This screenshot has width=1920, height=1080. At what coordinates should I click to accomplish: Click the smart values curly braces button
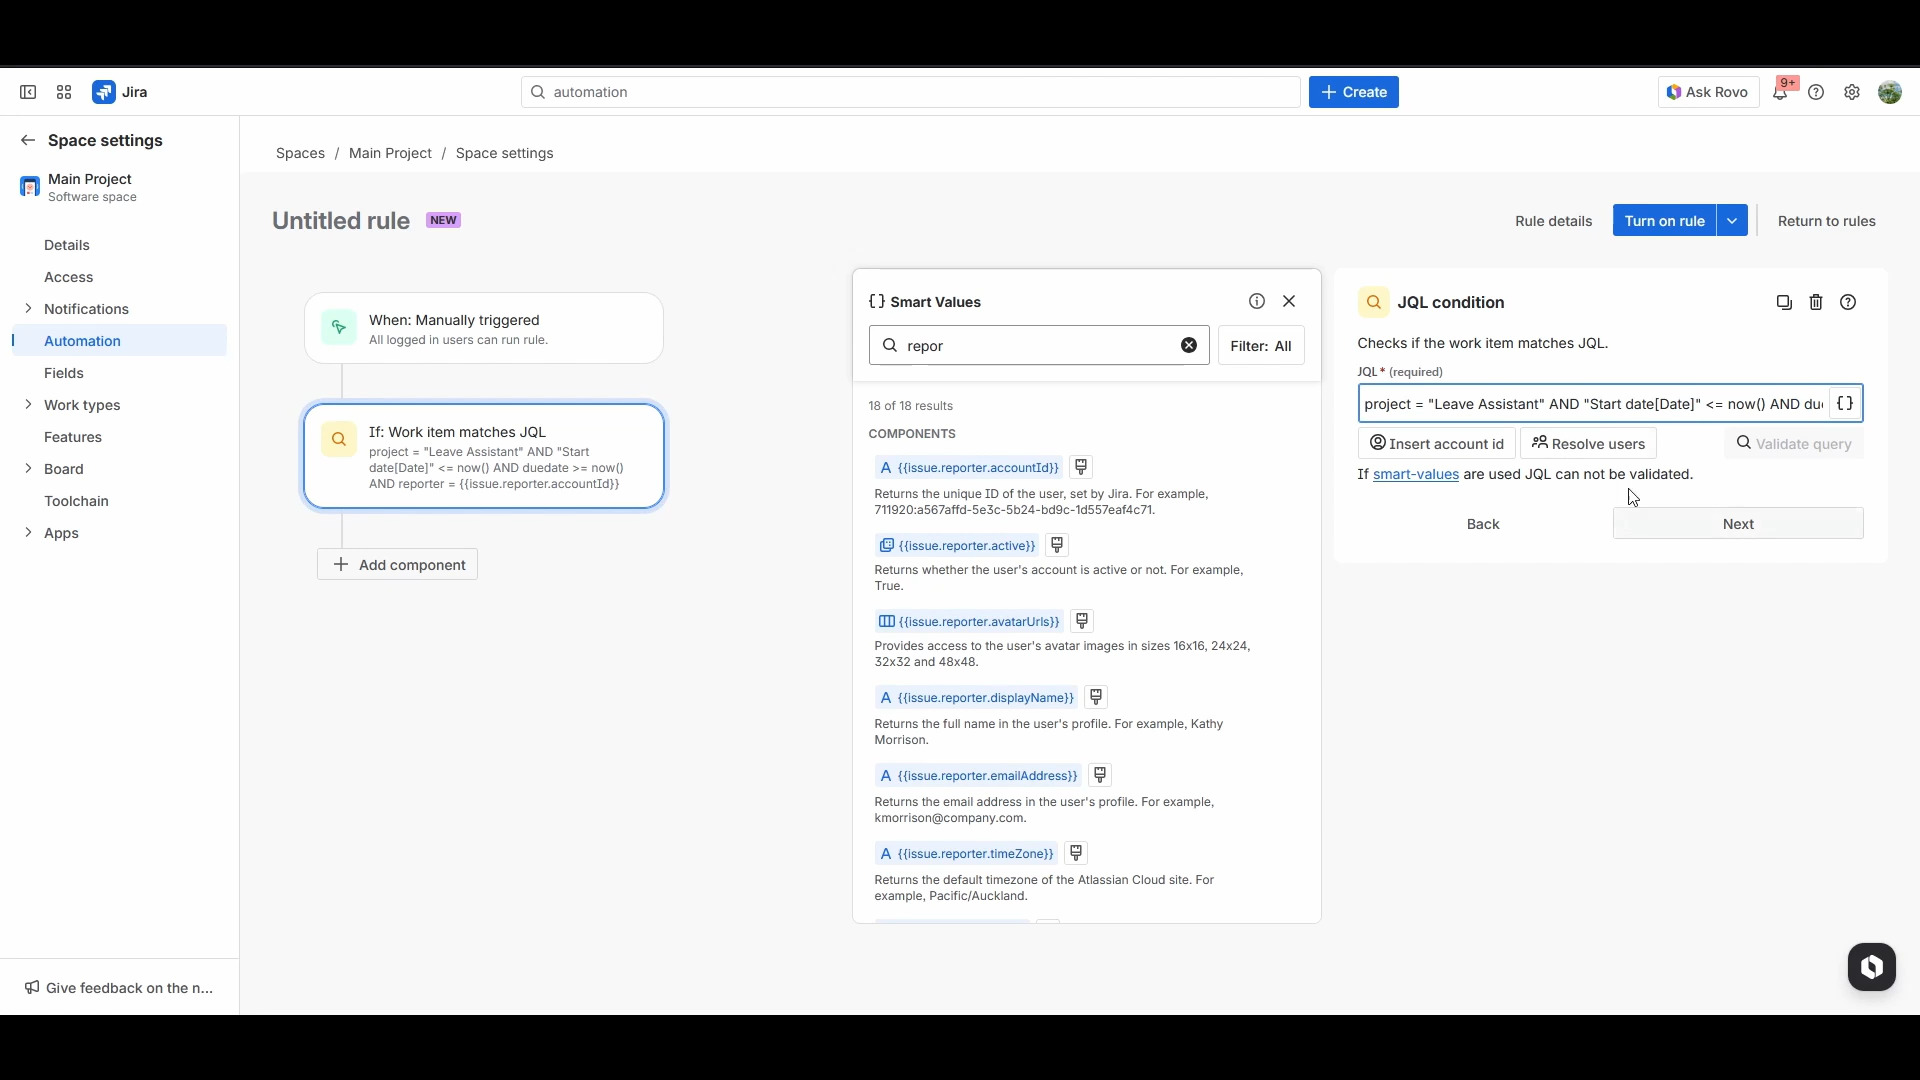pos(1845,404)
